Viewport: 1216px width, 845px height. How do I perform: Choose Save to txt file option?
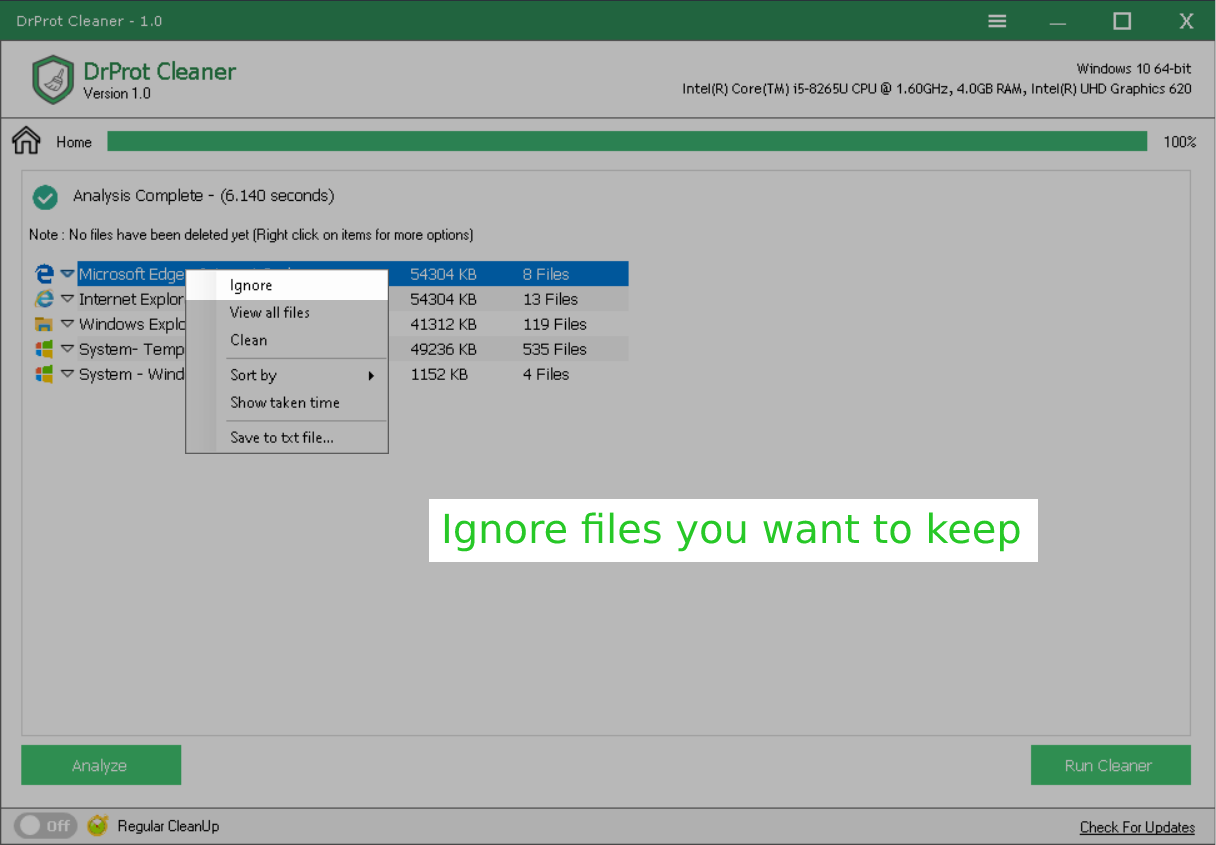[287, 437]
